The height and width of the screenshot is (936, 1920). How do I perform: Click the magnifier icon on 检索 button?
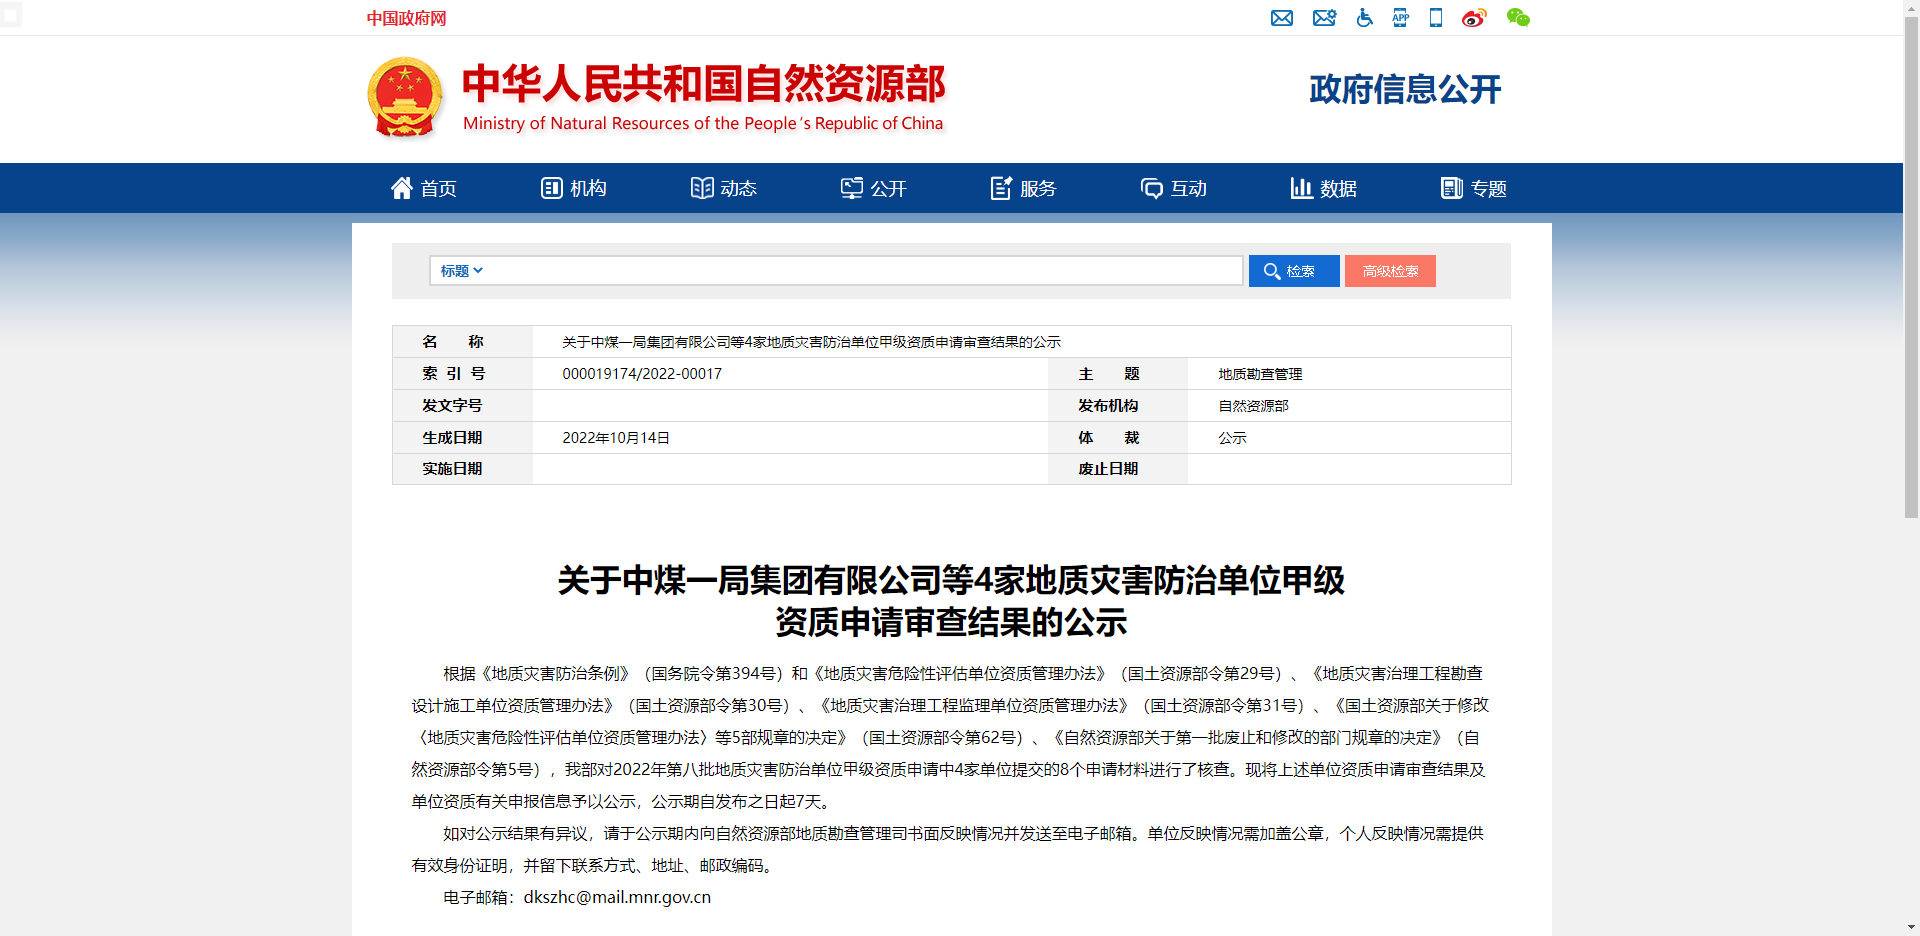click(x=1272, y=270)
